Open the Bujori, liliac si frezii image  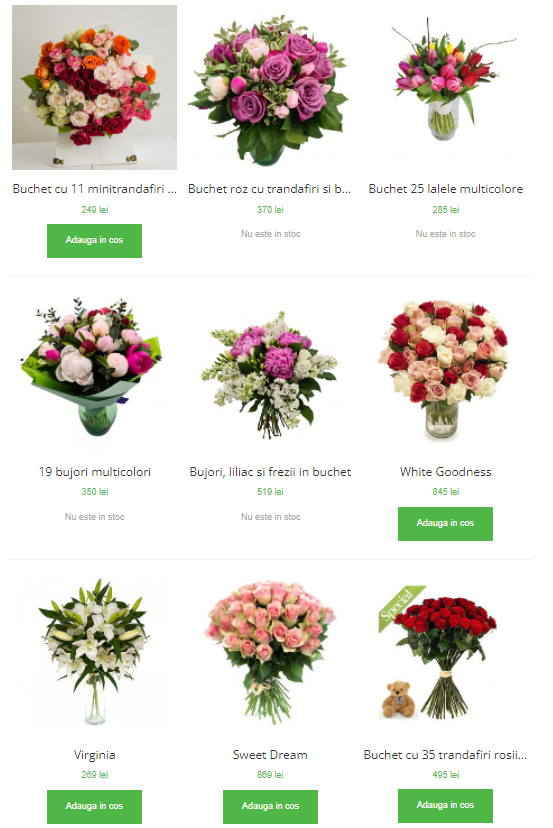click(x=270, y=370)
